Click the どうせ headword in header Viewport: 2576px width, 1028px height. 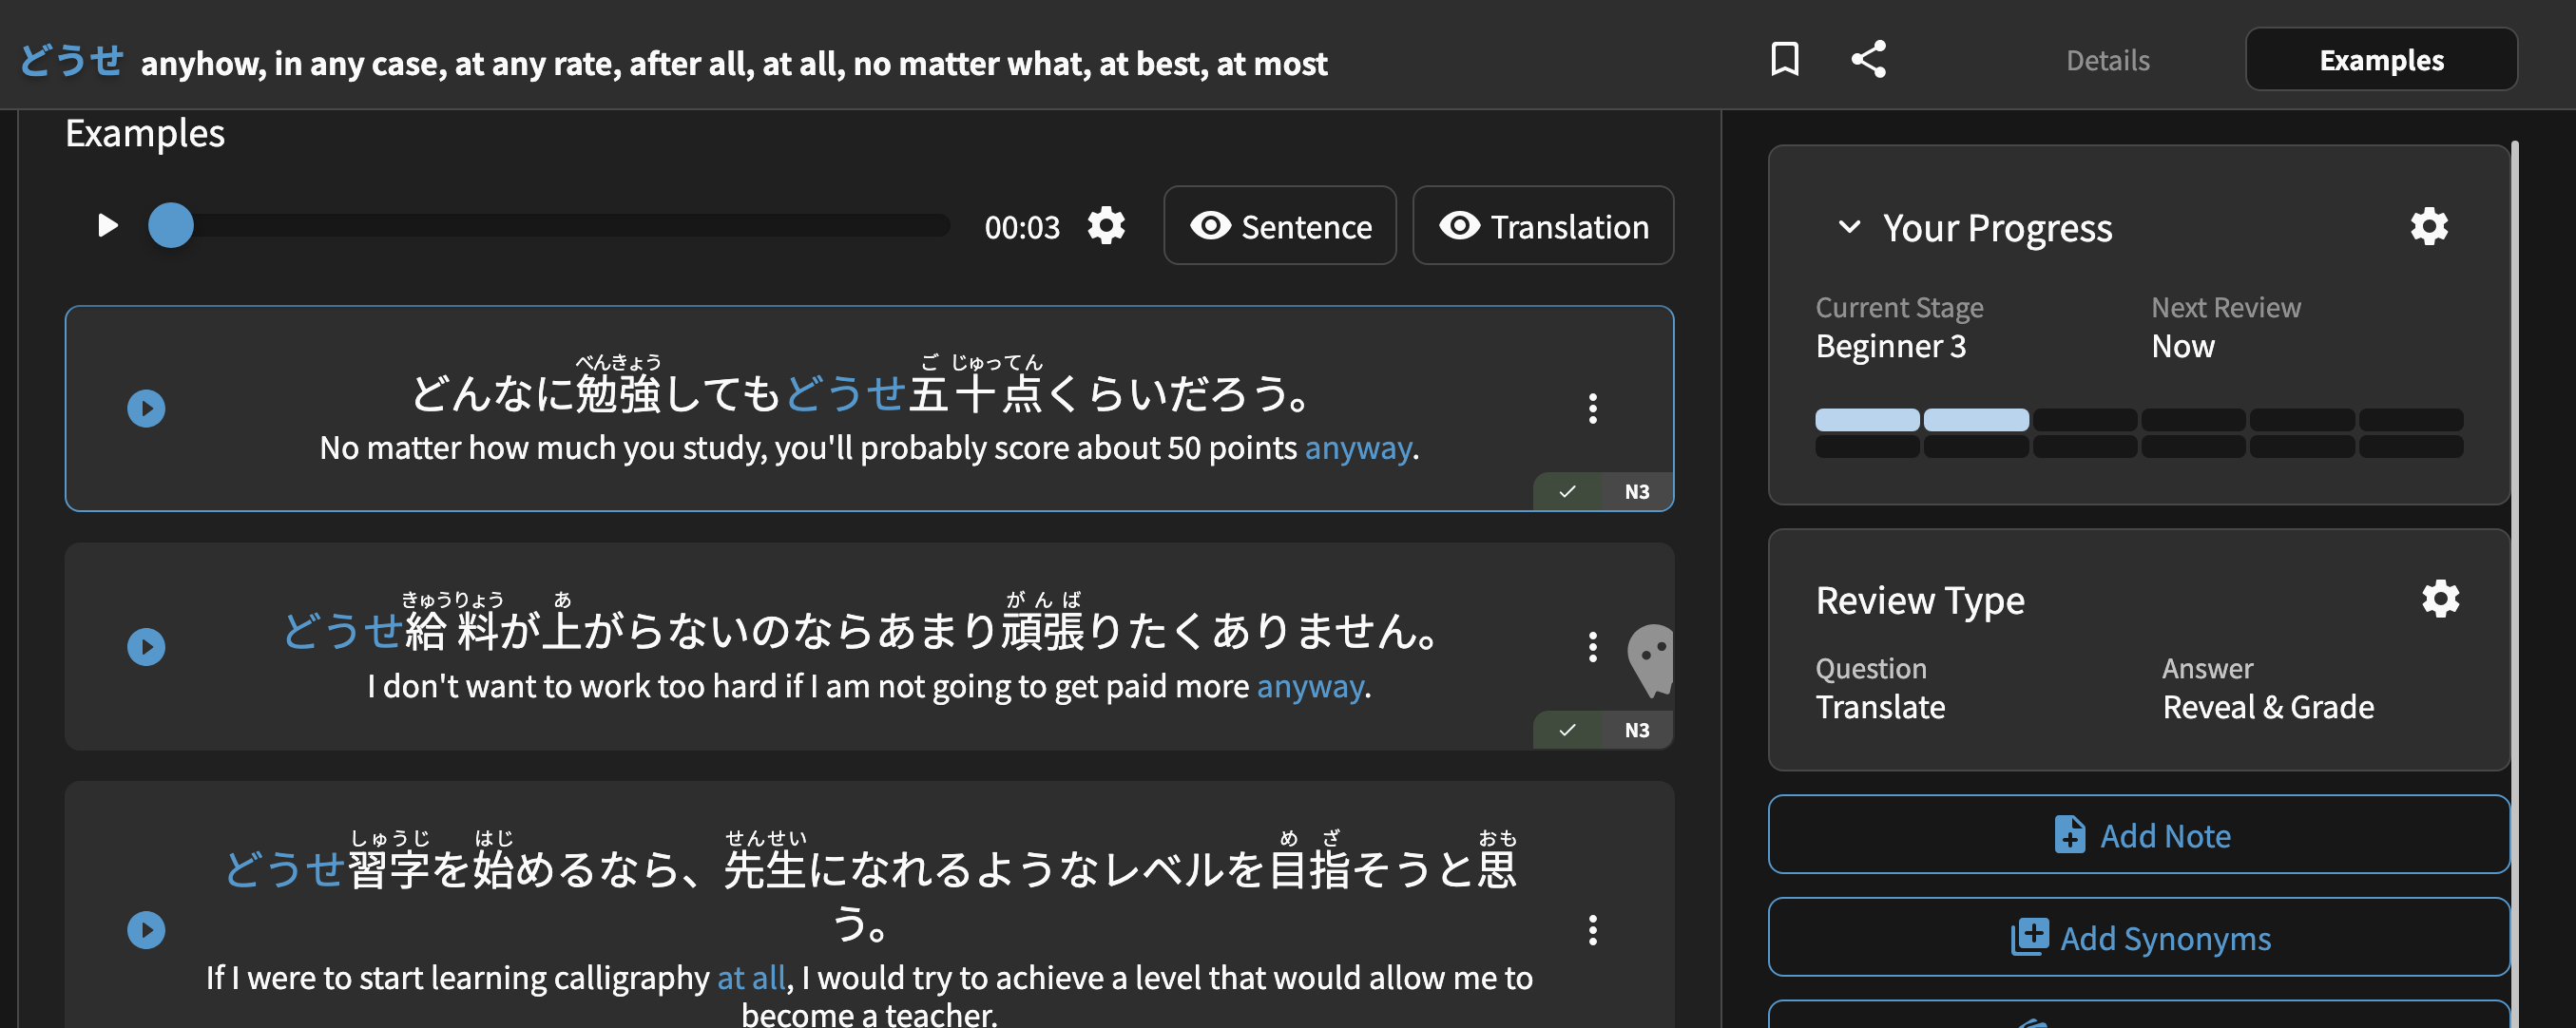tap(72, 60)
